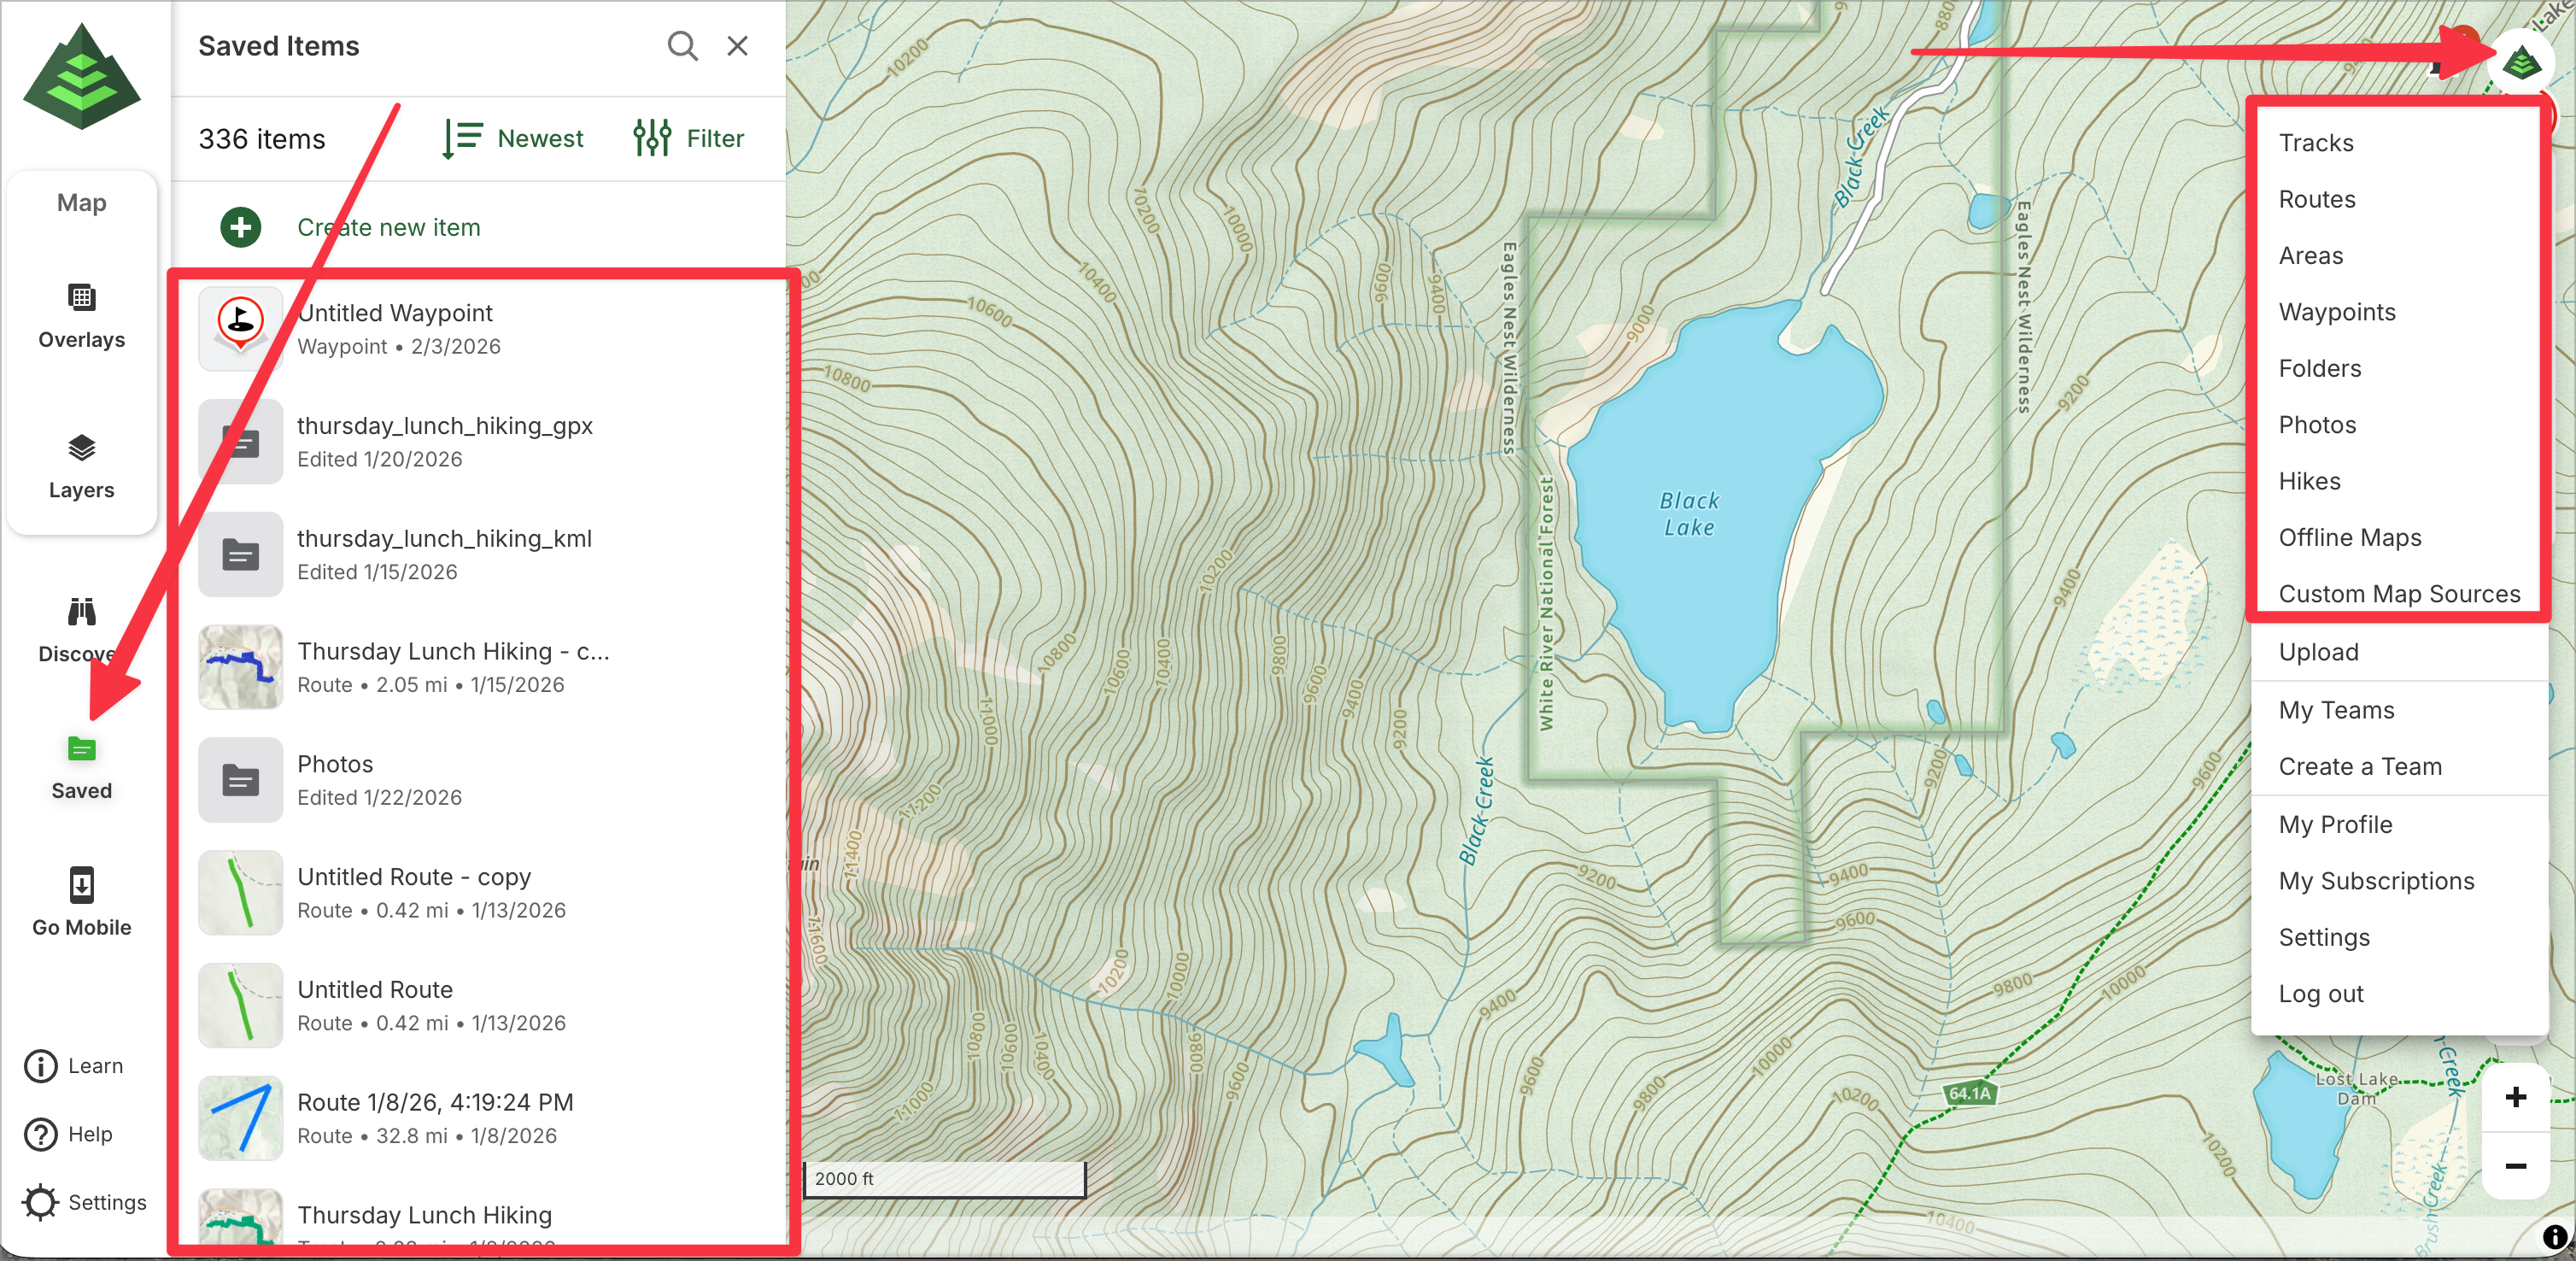Click the Go Mobile icon

[81, 886]
